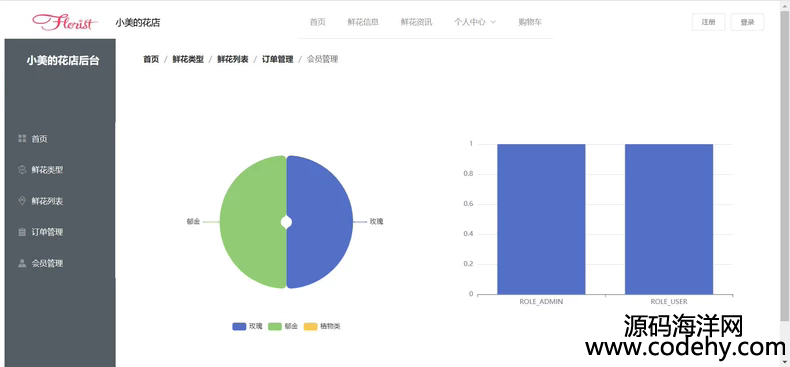This screenshot has width=790, height=367.
Task: Go to 订单管理 in the breadcrumb
Action: 277,59
